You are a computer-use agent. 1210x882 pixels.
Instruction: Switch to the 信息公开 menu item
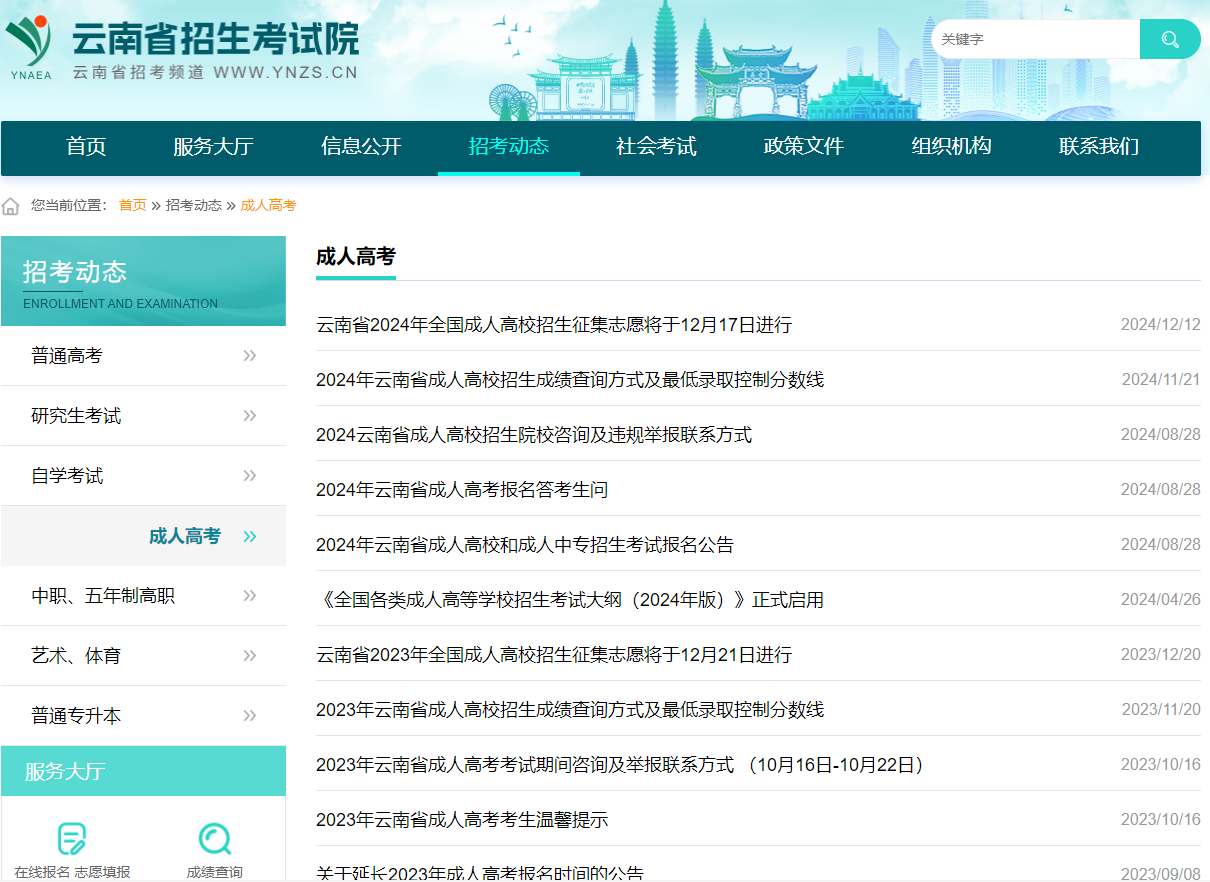362,147
